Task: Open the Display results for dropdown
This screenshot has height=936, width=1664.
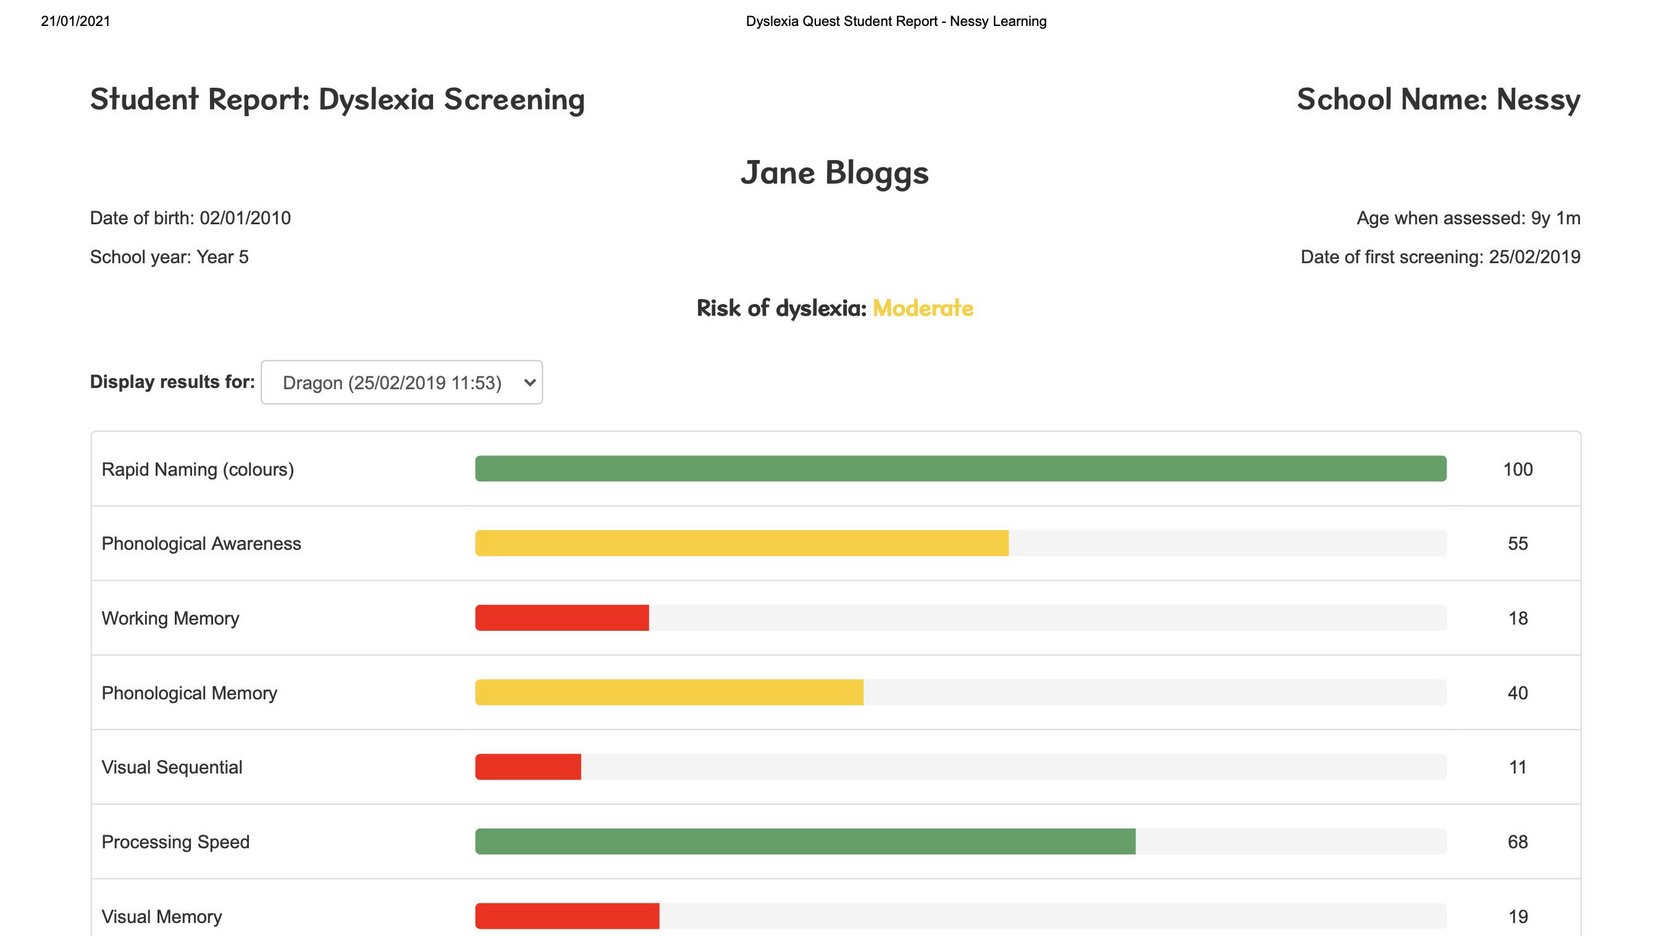Action: point(401,382)
